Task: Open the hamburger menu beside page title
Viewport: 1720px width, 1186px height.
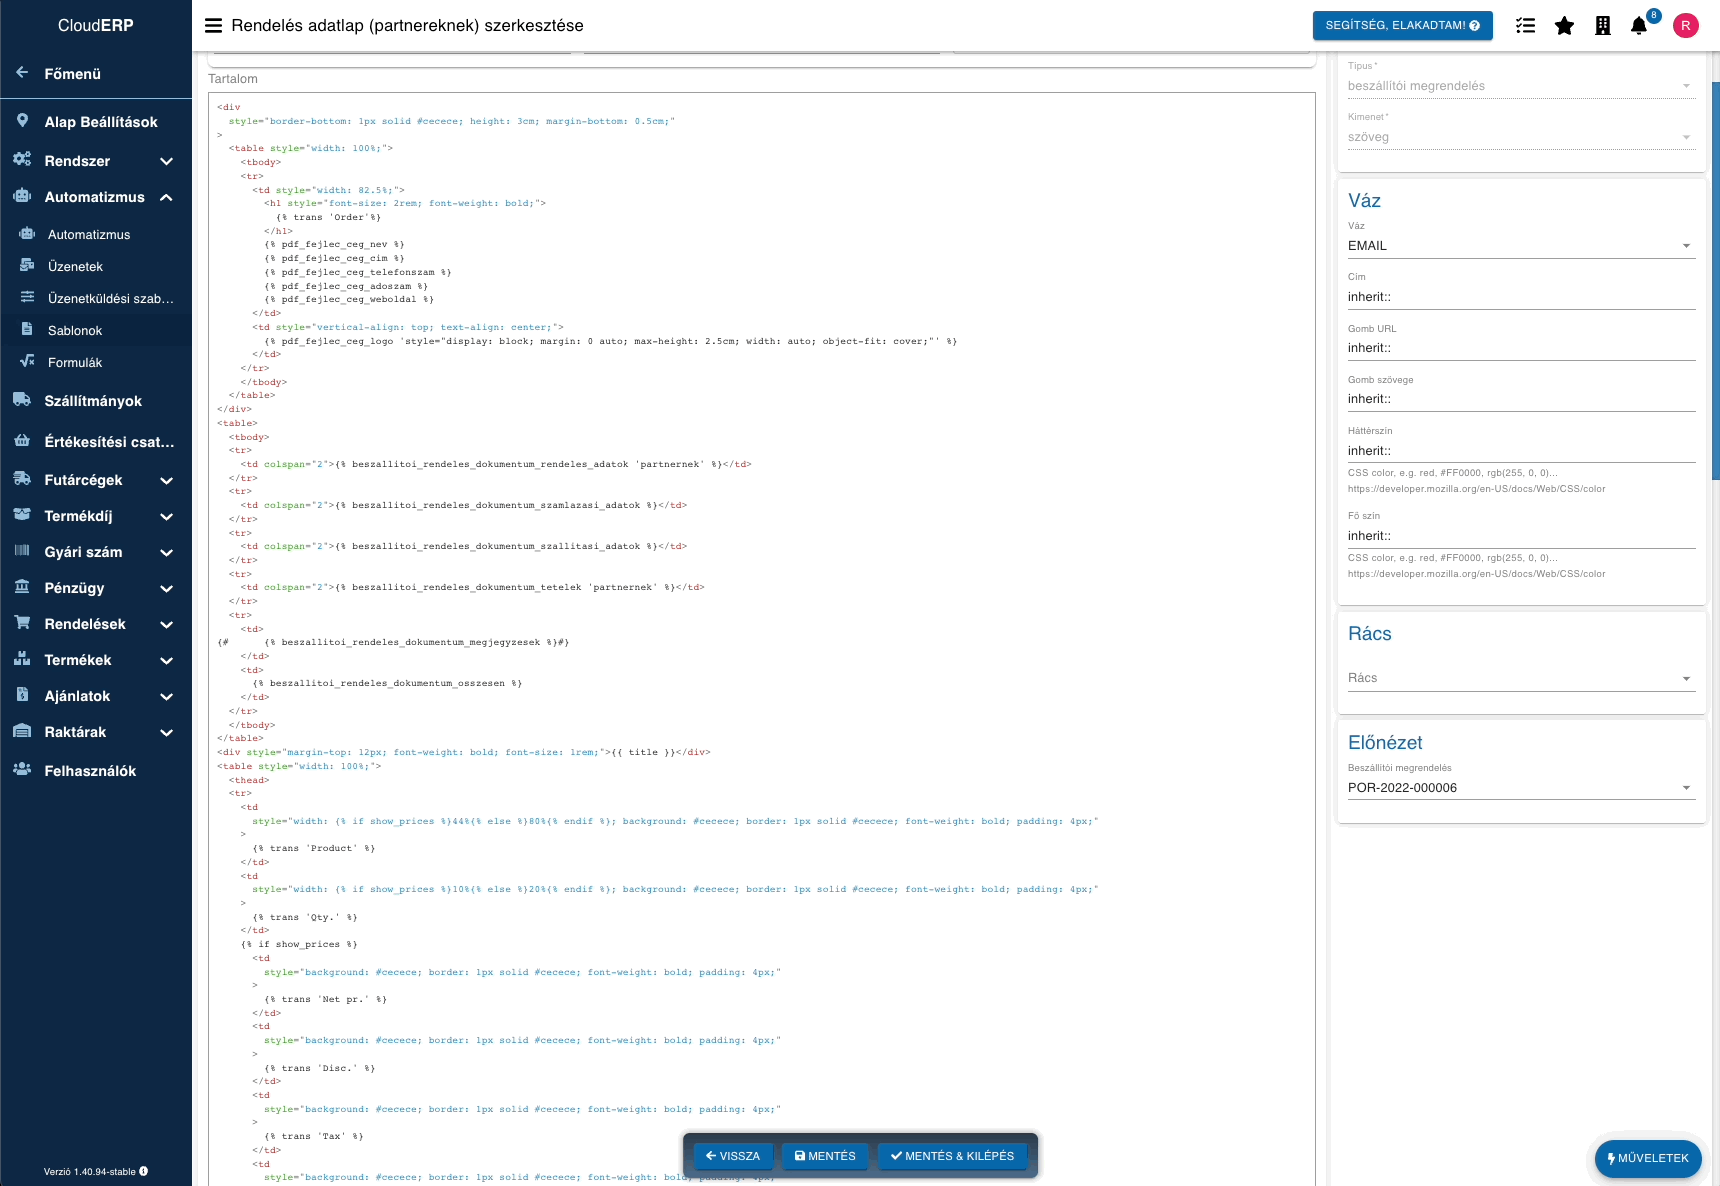Action: 213,26
